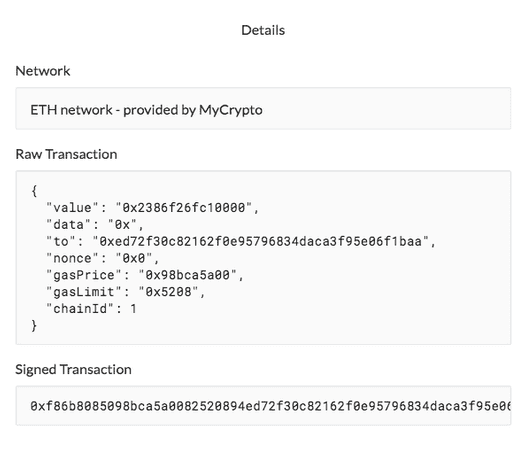Click the "gasLimit" key name
Viewport: 531px width, 458px height.
pos(84,292)
